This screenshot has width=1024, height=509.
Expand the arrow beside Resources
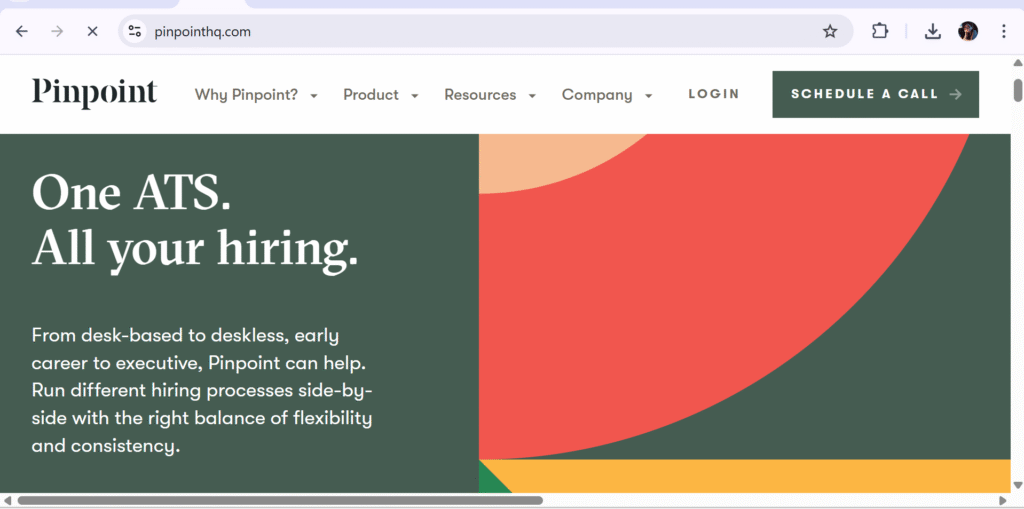pyautogui.click(x=532, y=96)
